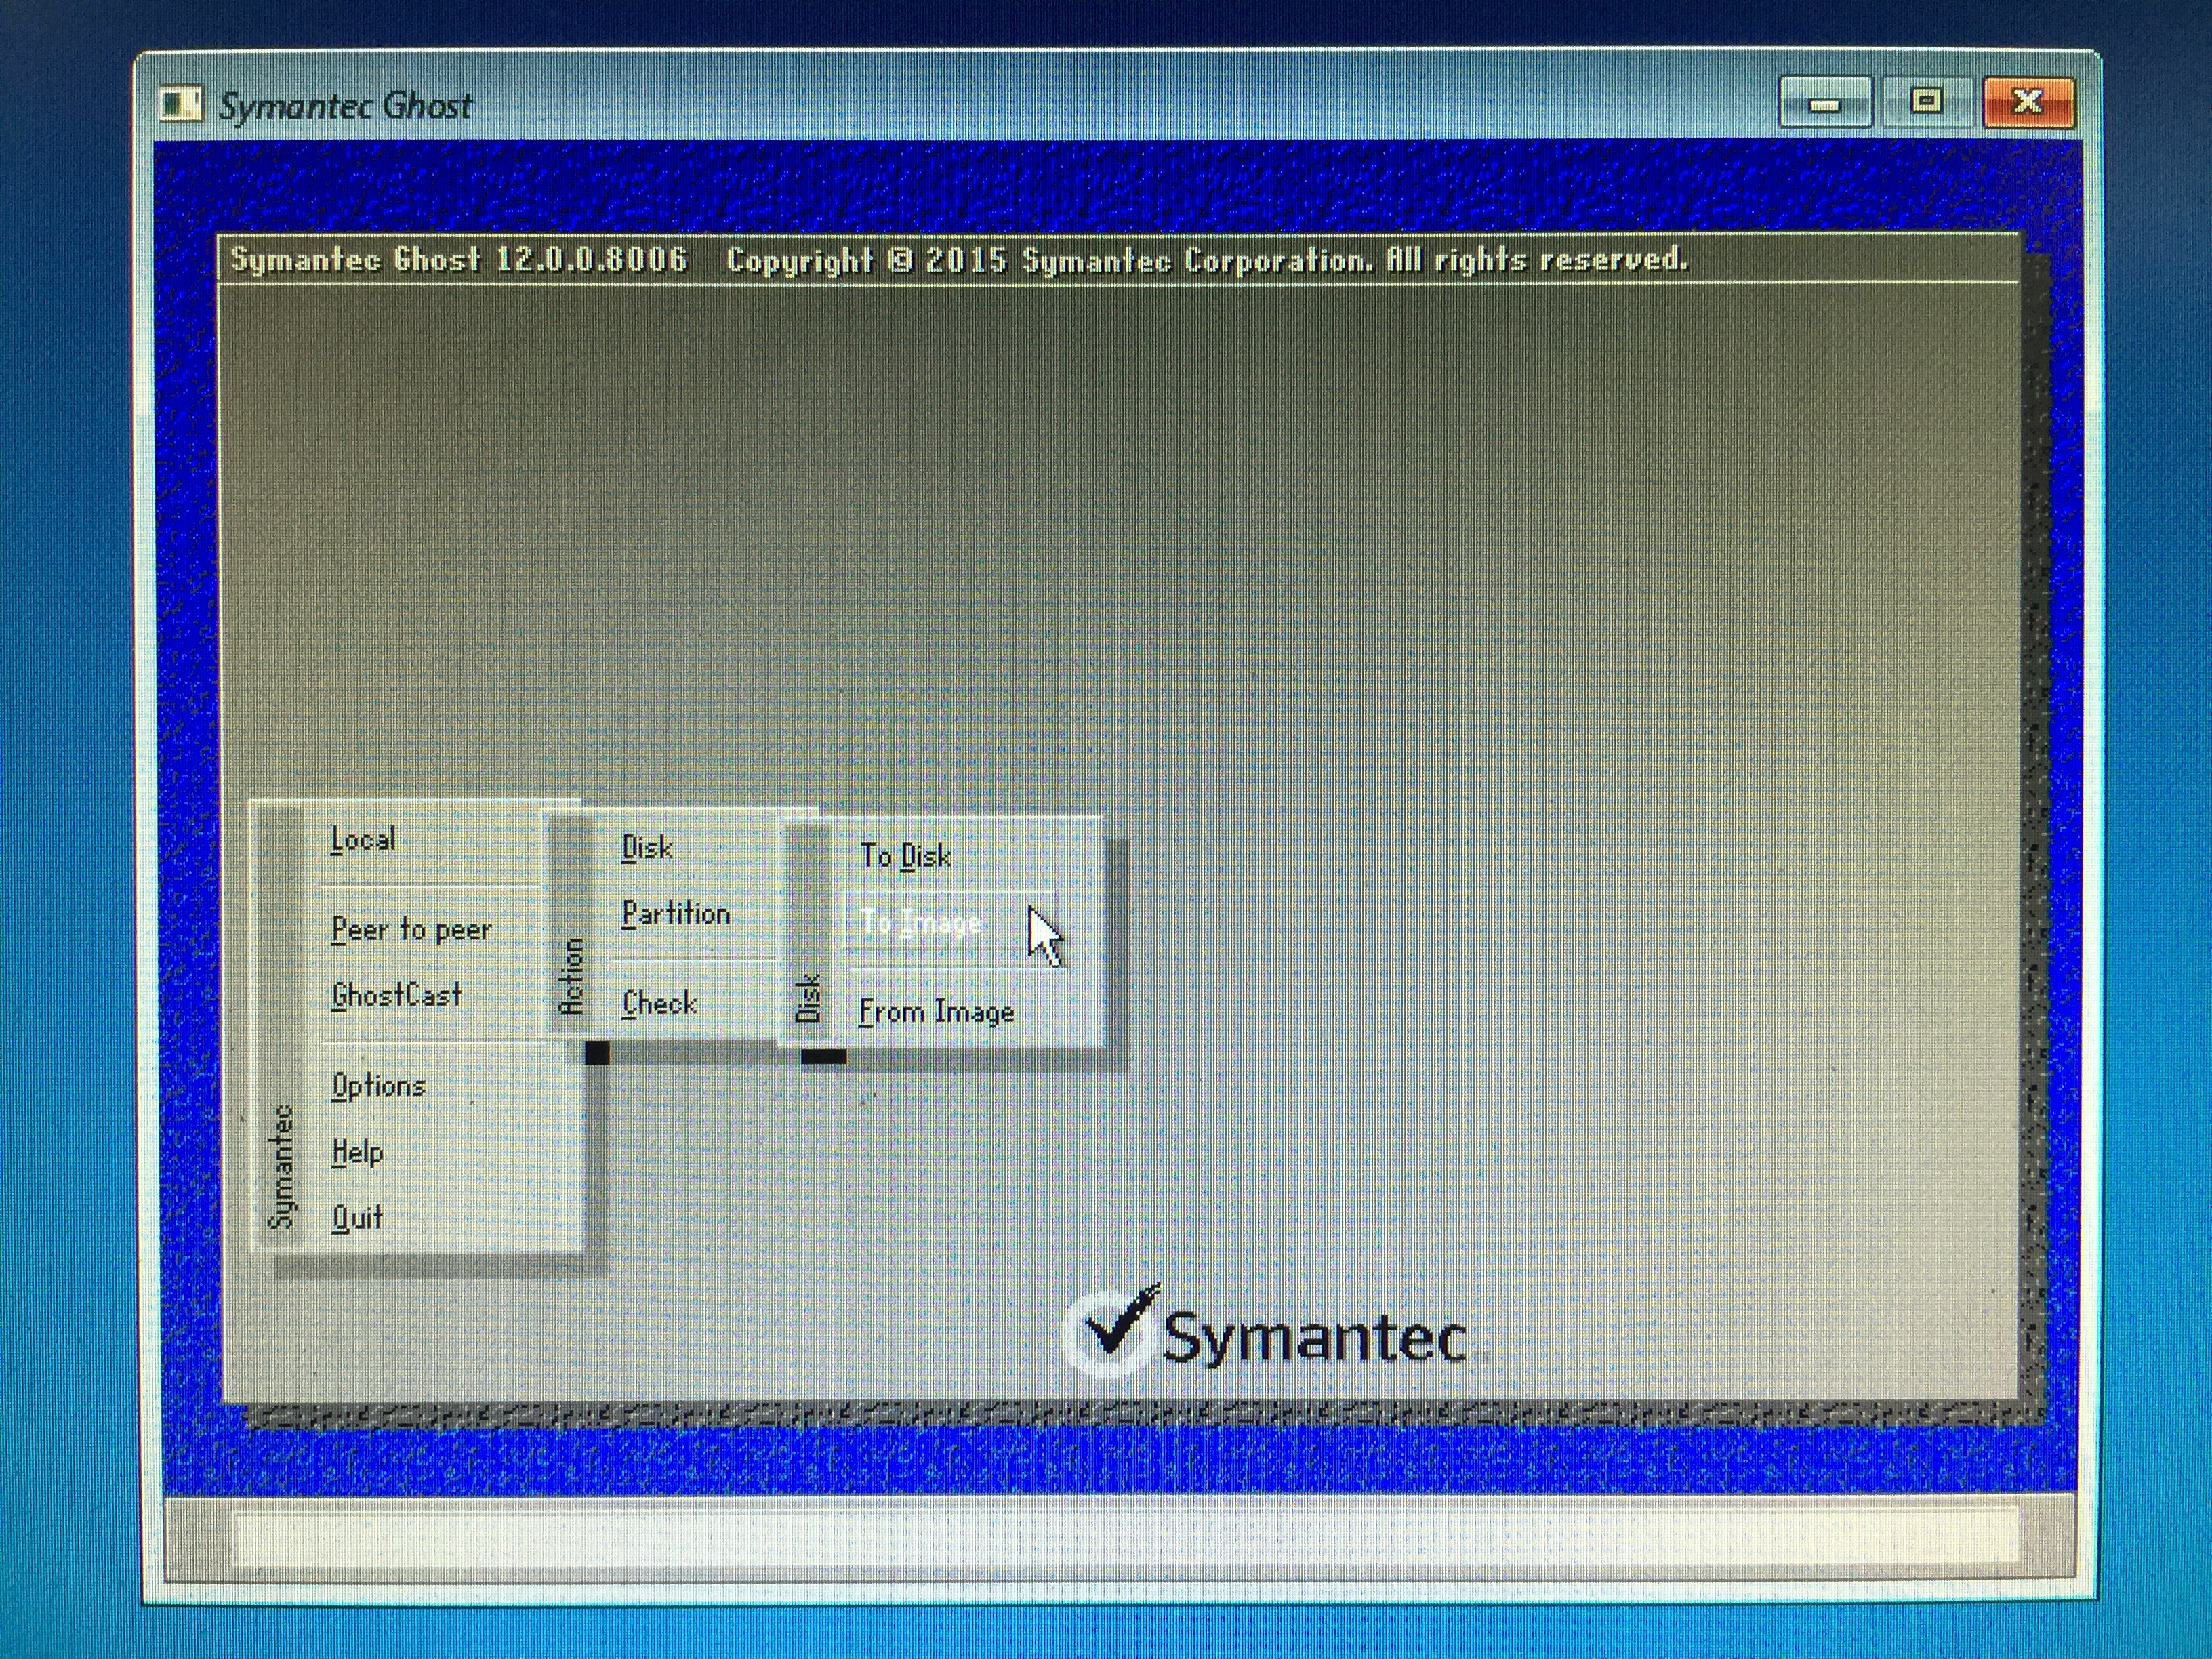Open the Options menu entry
The width and height of the screenshot is (2212, 1659).
pos(379,1086)
